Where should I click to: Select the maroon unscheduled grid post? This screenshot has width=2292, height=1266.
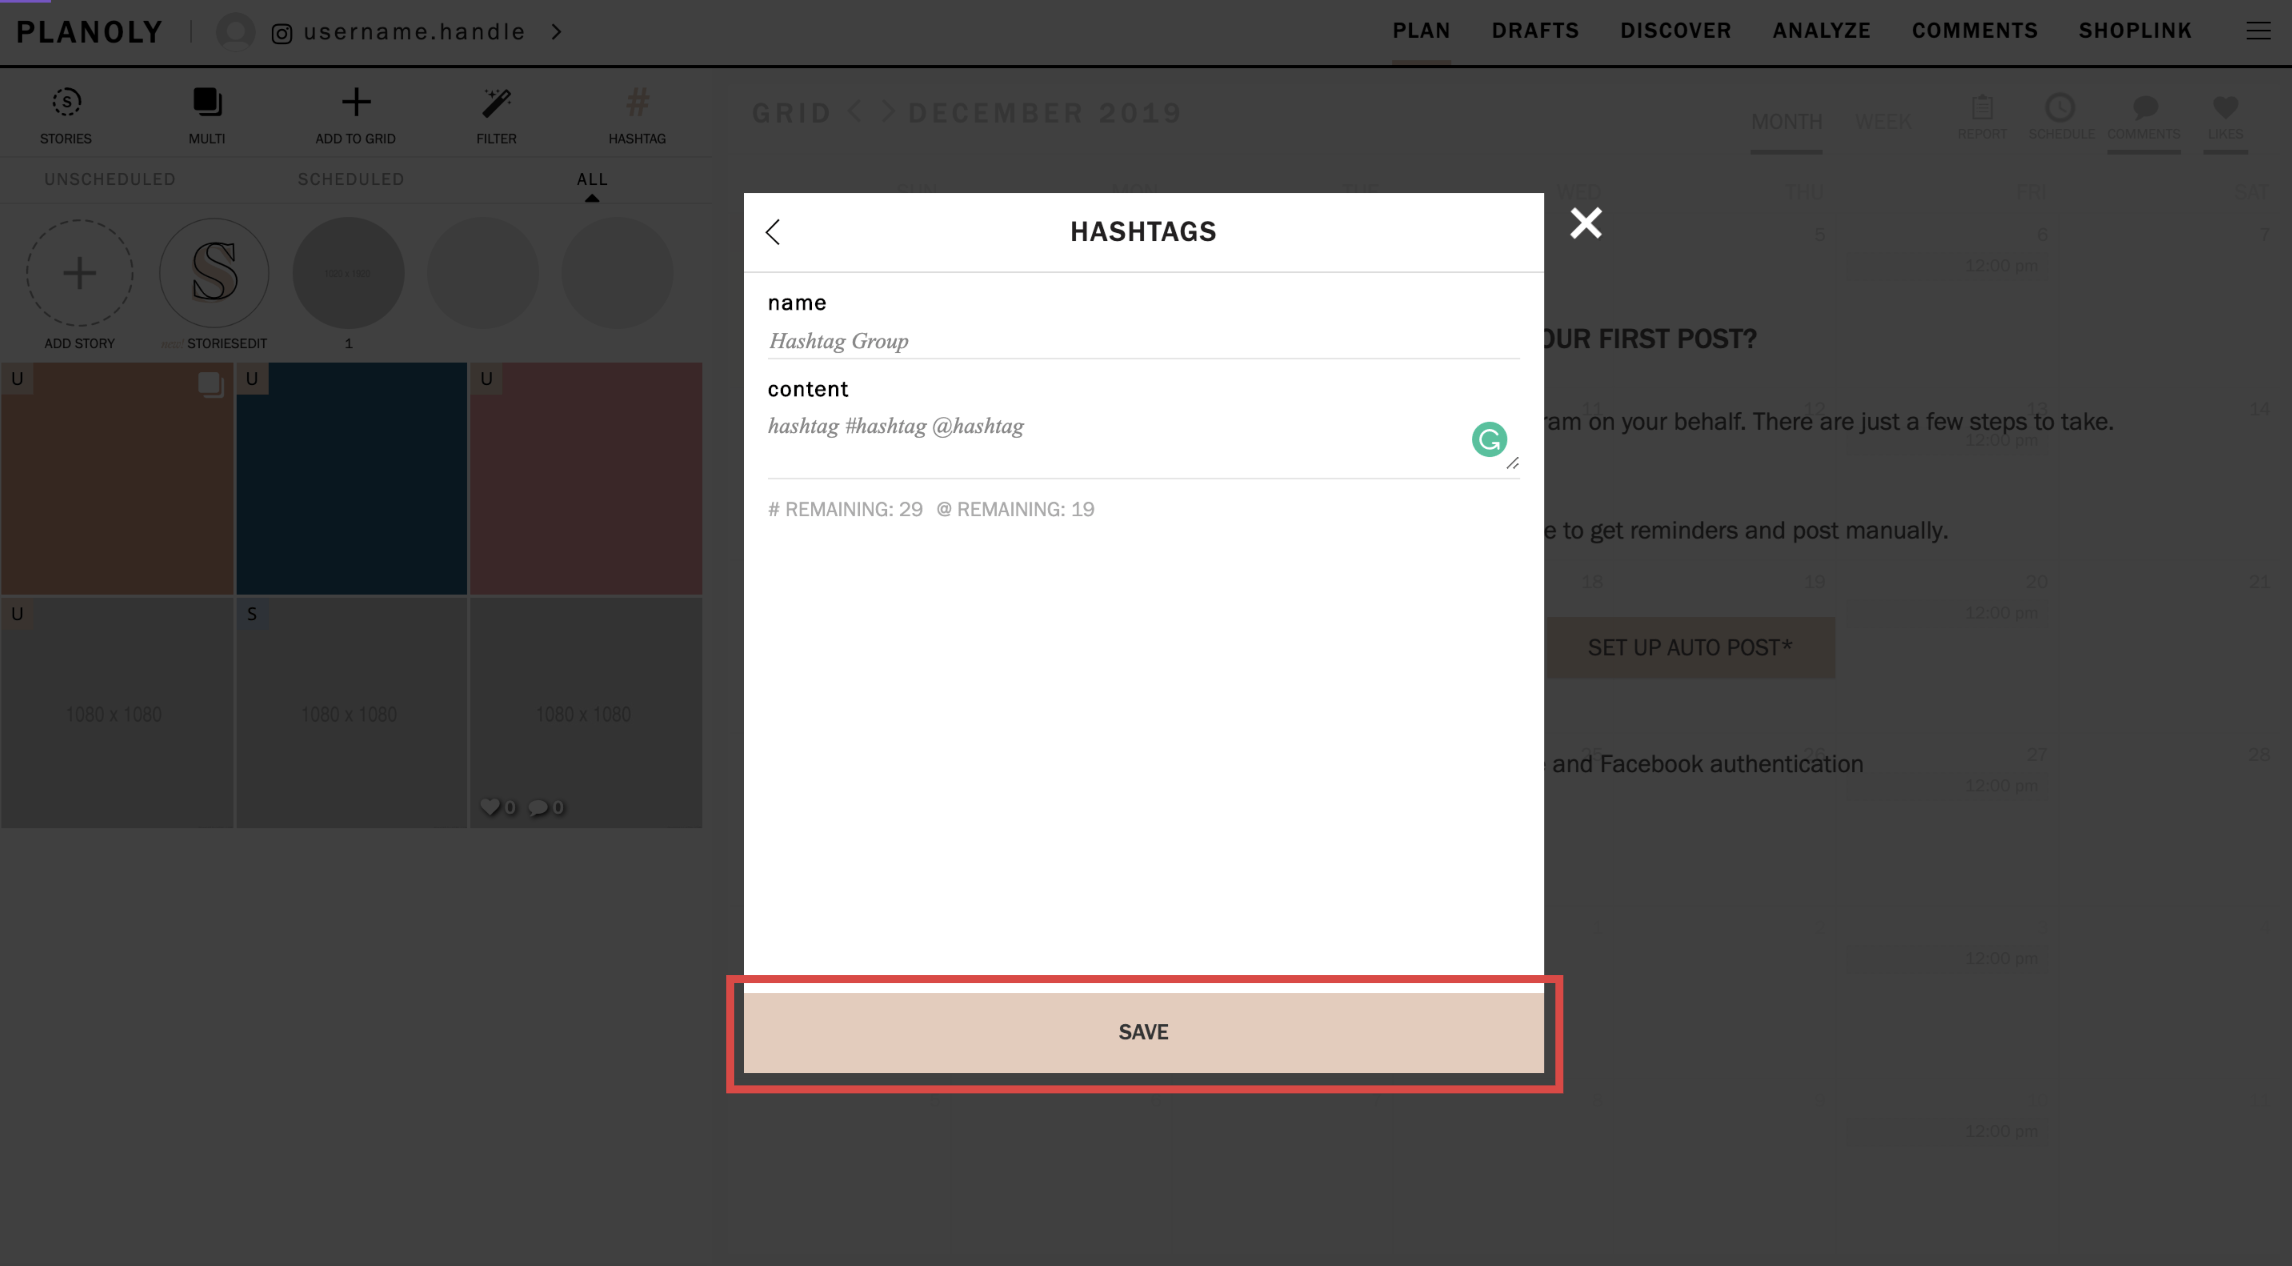586,479
